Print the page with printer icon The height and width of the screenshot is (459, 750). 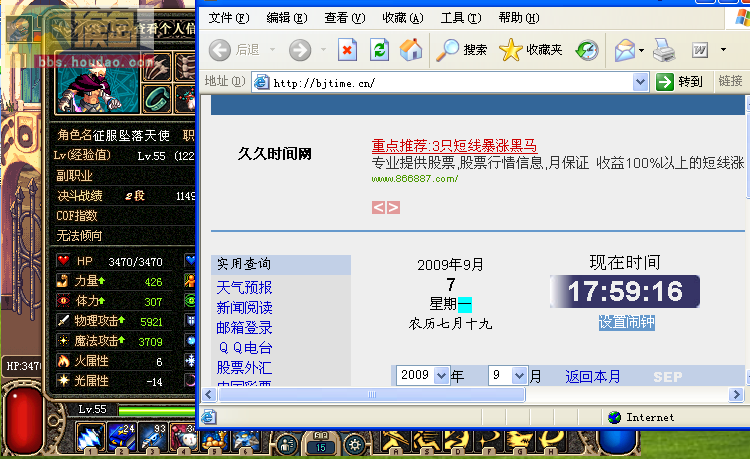(x=664, y=50)
